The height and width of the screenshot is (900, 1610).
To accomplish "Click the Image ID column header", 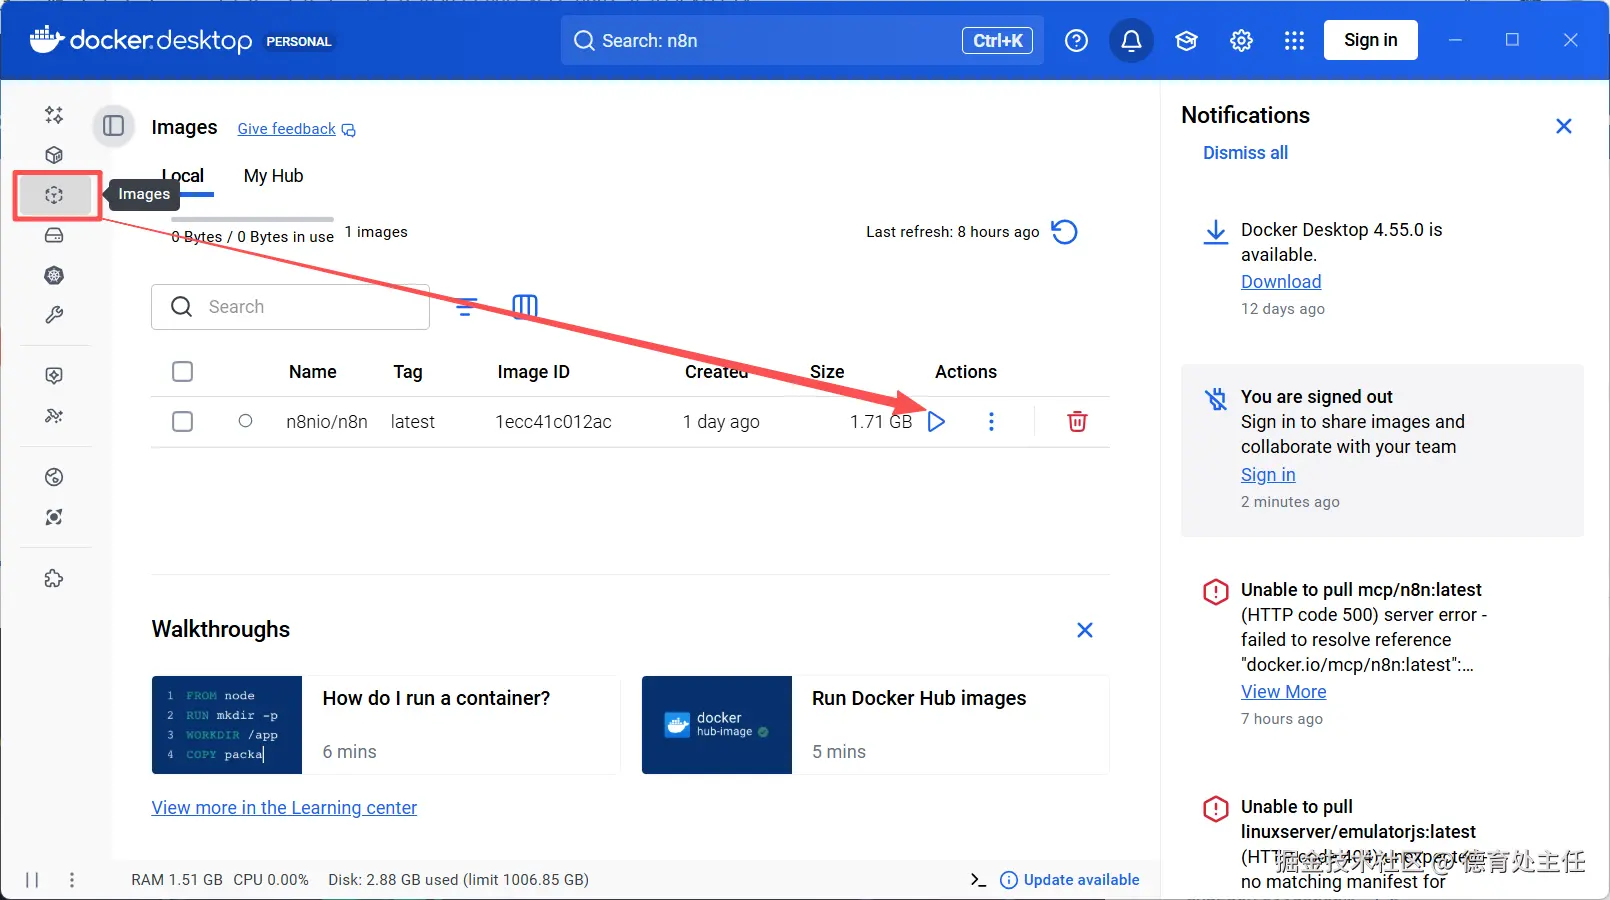I will click(533, 372).
